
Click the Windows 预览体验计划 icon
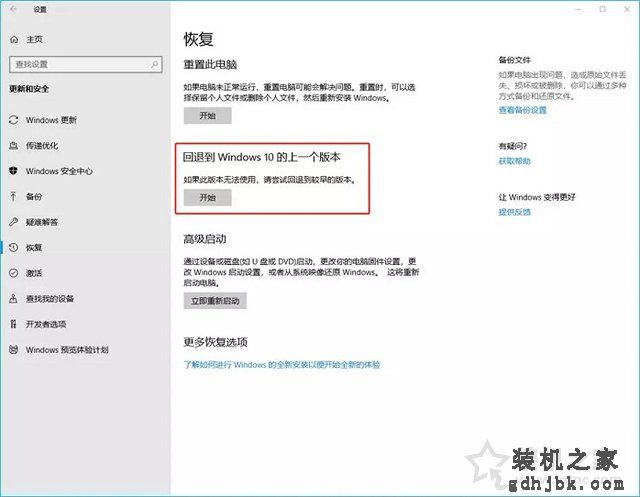[13, 349]
